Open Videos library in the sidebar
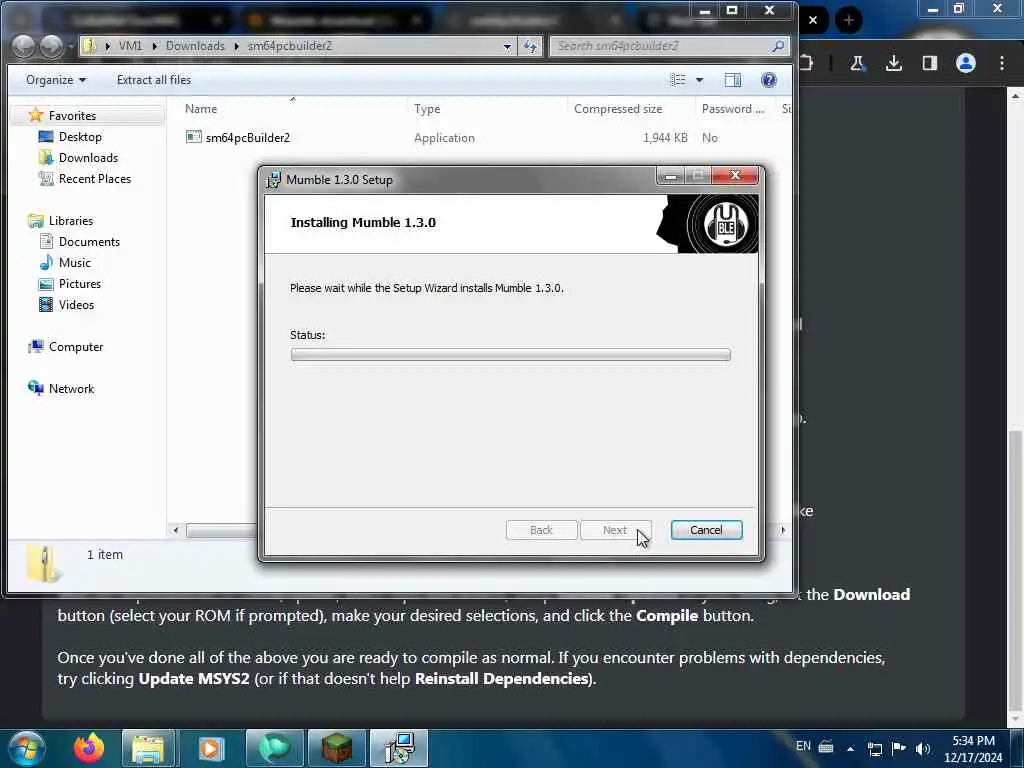1024x768 pixels. [76, 304]
